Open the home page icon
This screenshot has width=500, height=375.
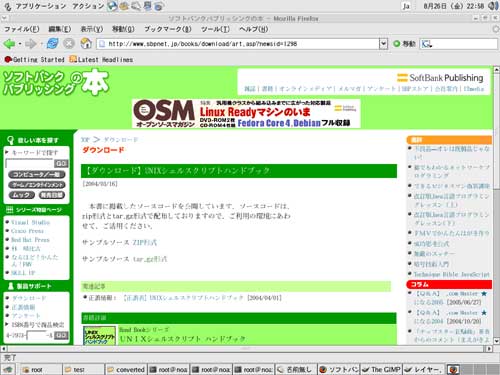86,43
